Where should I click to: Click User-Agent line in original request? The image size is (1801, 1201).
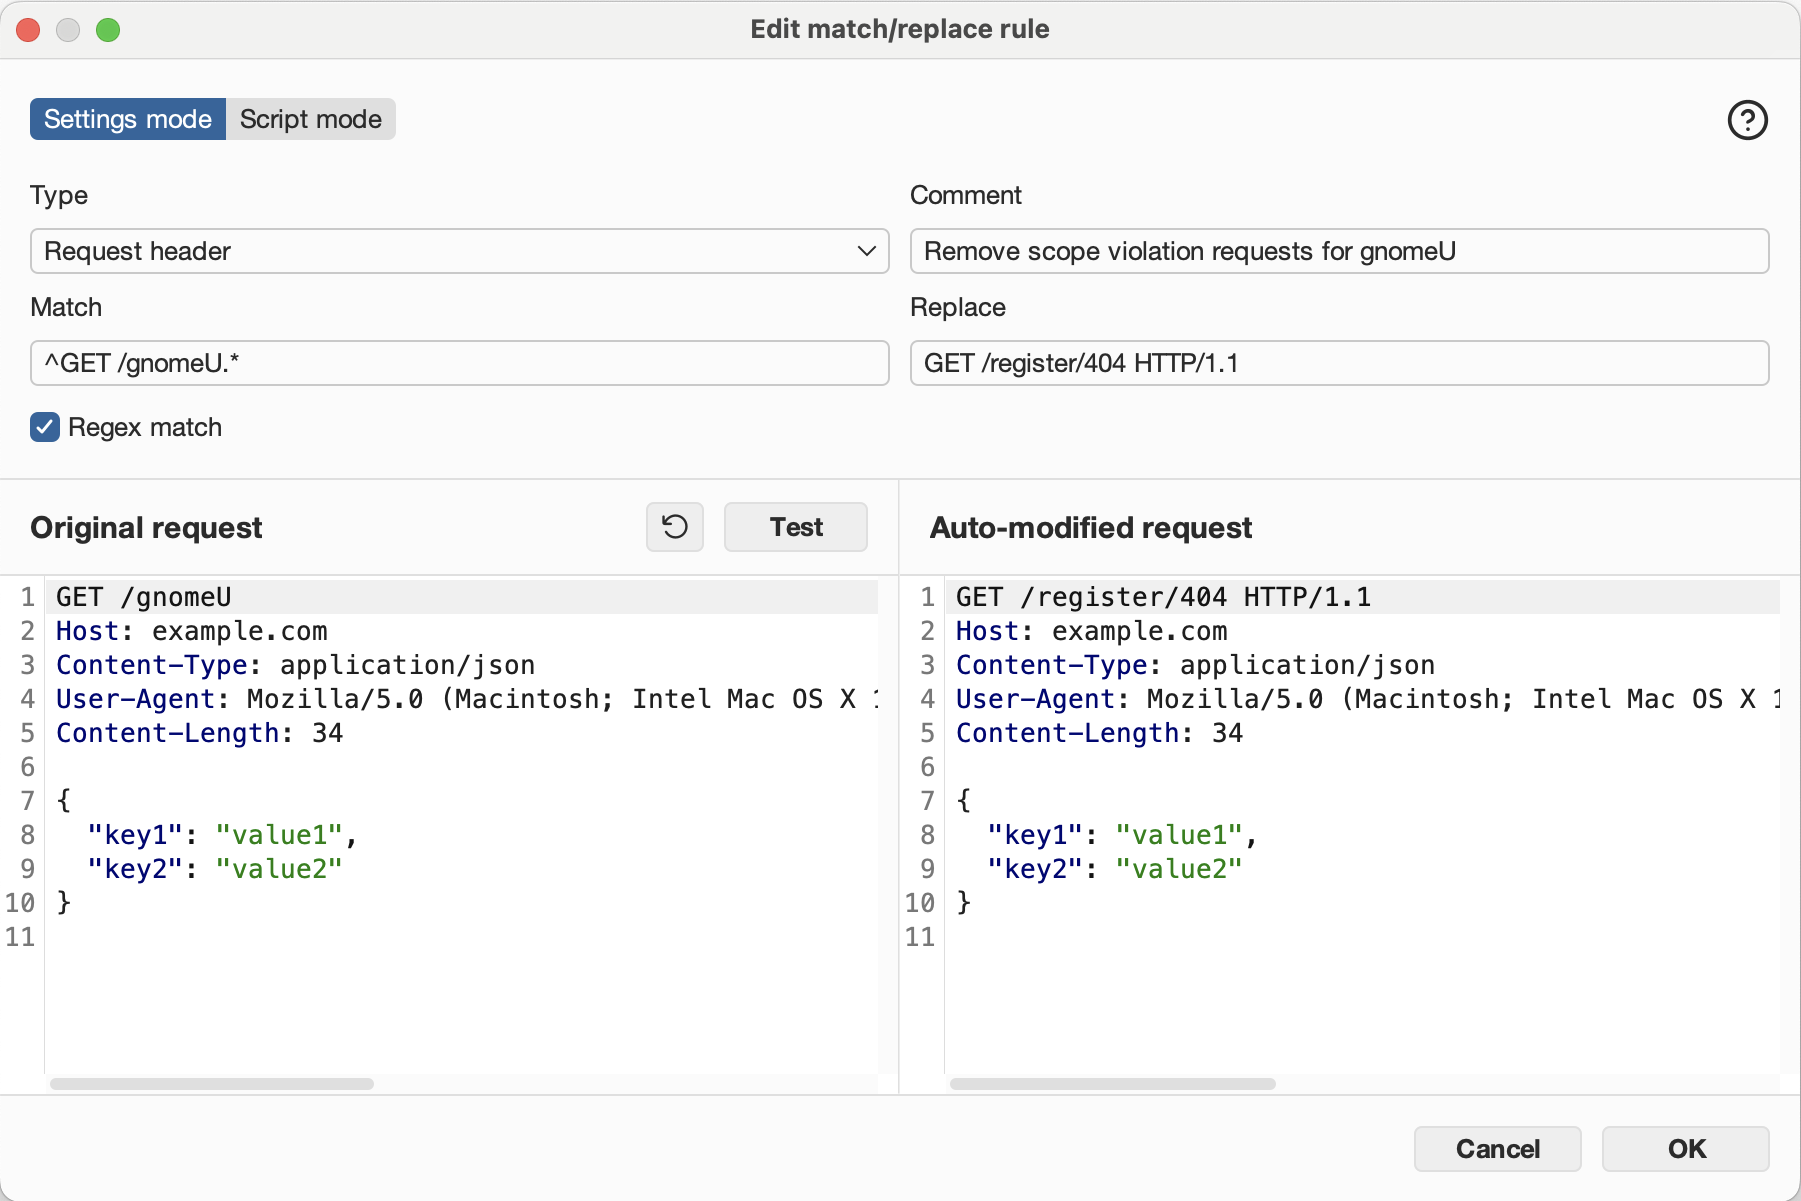pyautogui.click(x=467, y=699)
